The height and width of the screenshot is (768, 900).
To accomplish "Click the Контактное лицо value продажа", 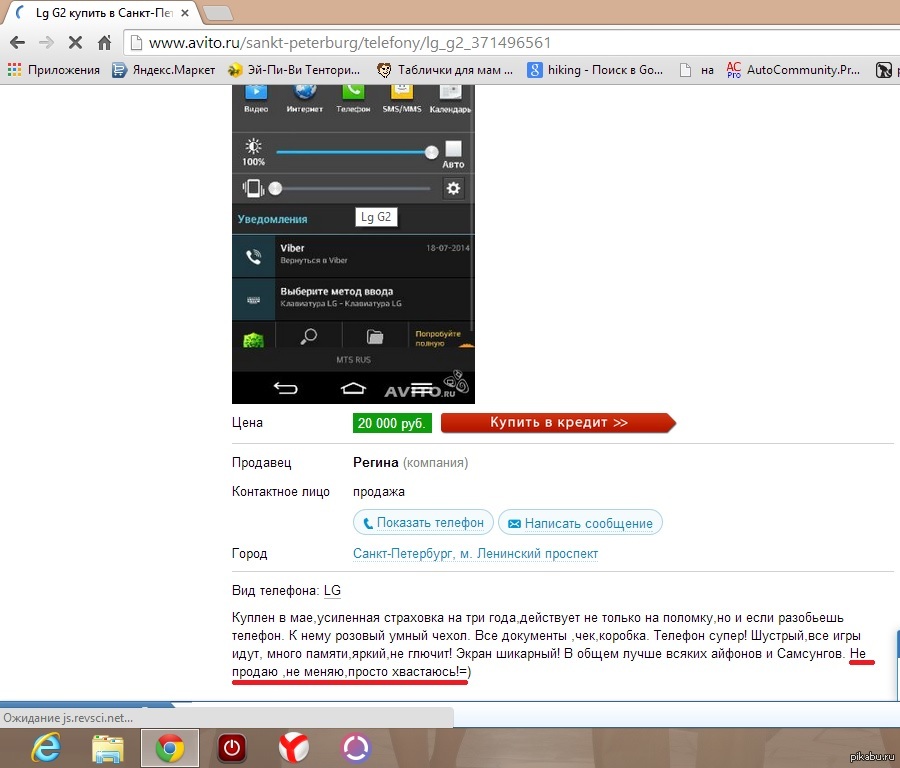I will click(x=379, y=491).
